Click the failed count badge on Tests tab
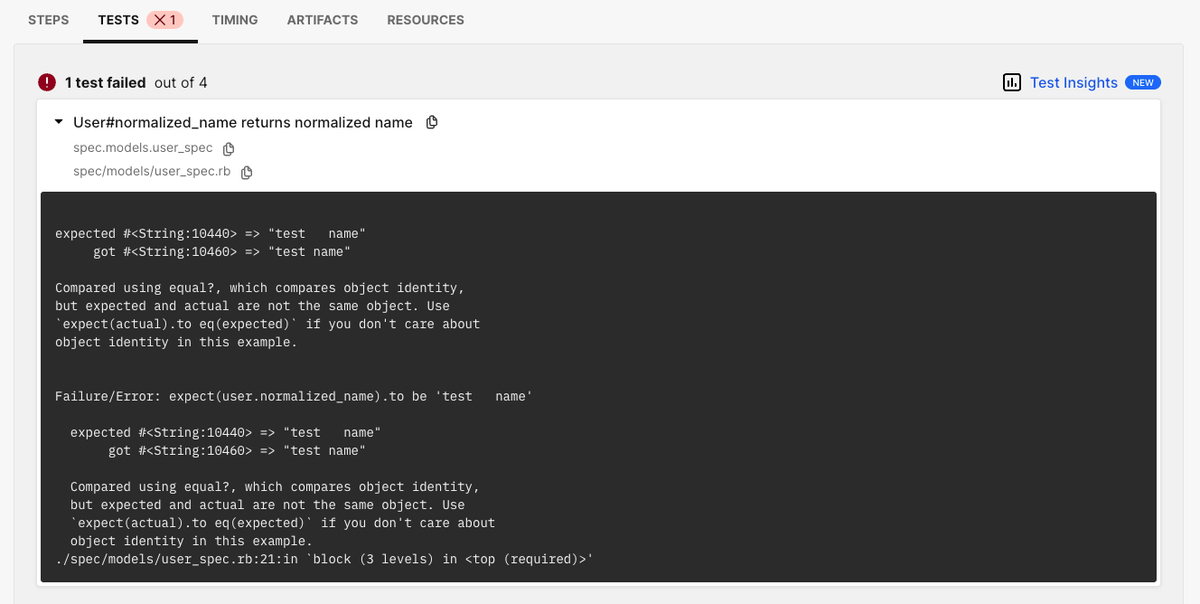The height and width of the screenshot is (604, 1200). [165, 20]
